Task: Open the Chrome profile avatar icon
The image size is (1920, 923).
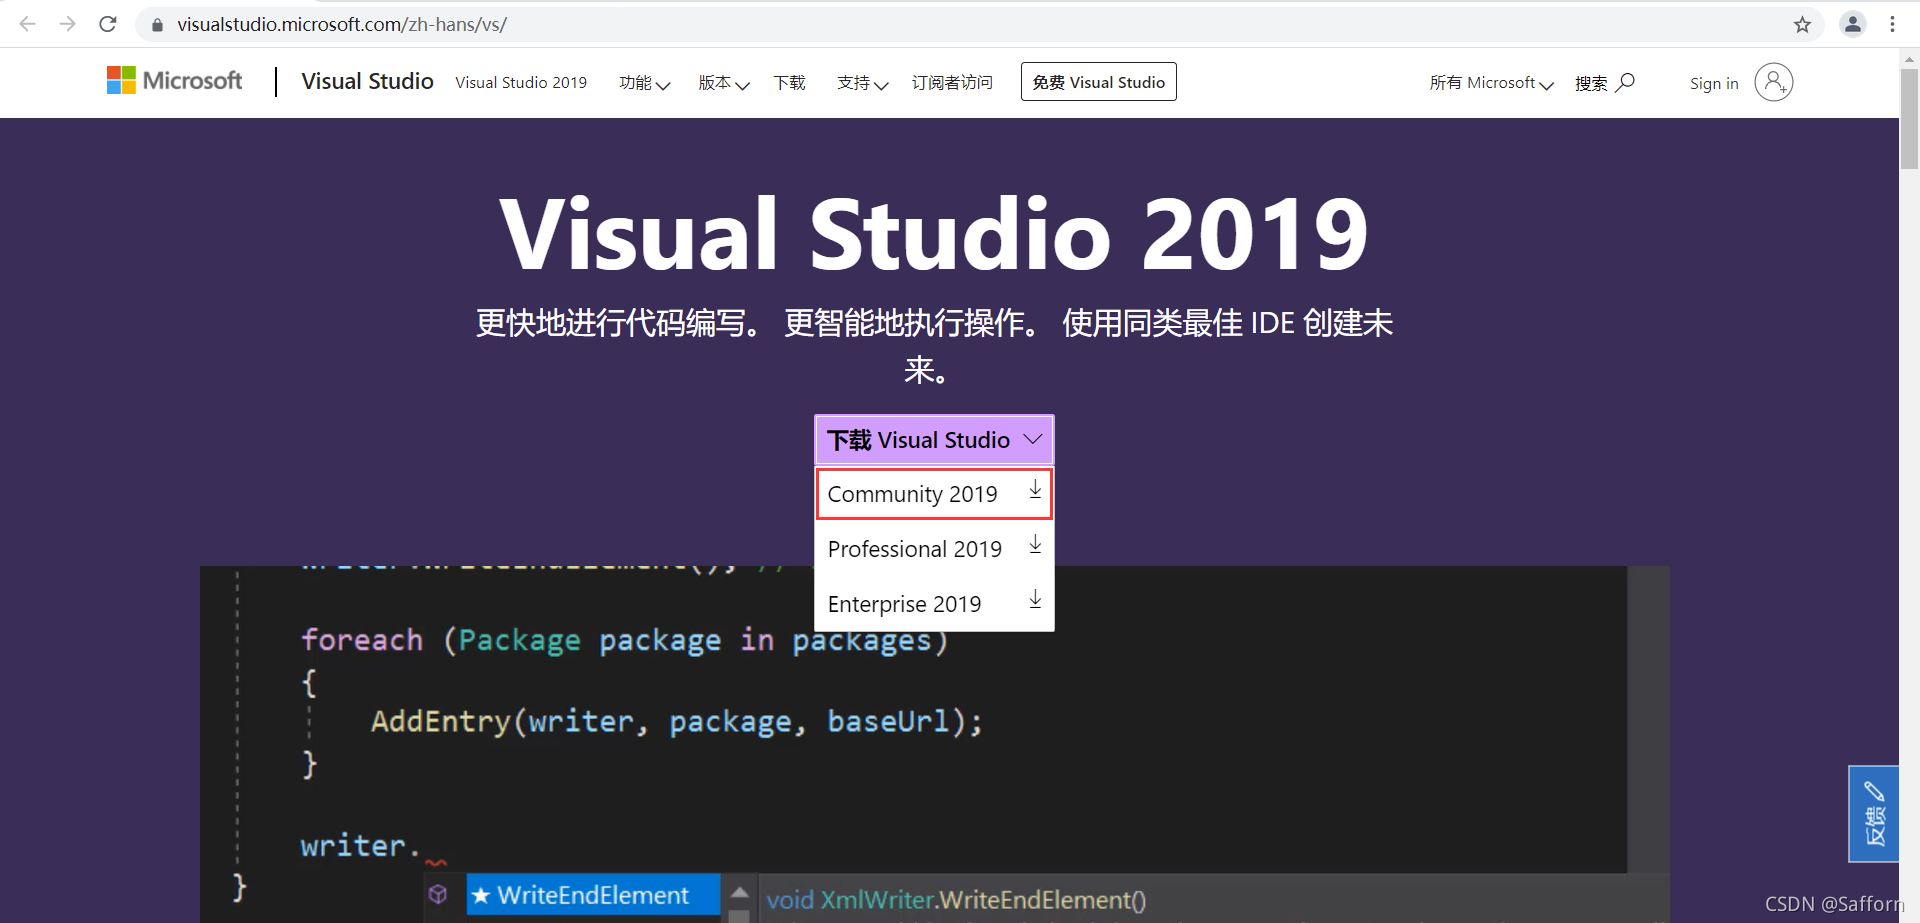Action: click(1853, 24)
